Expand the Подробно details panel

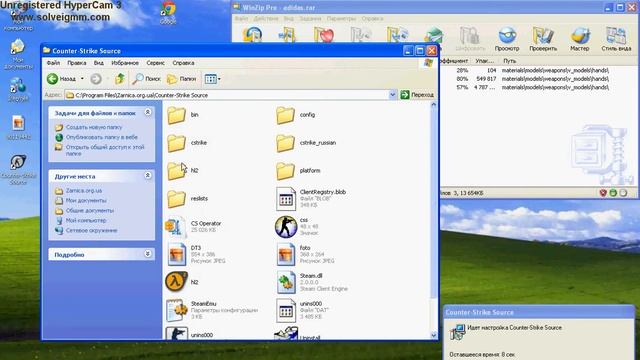148,254
